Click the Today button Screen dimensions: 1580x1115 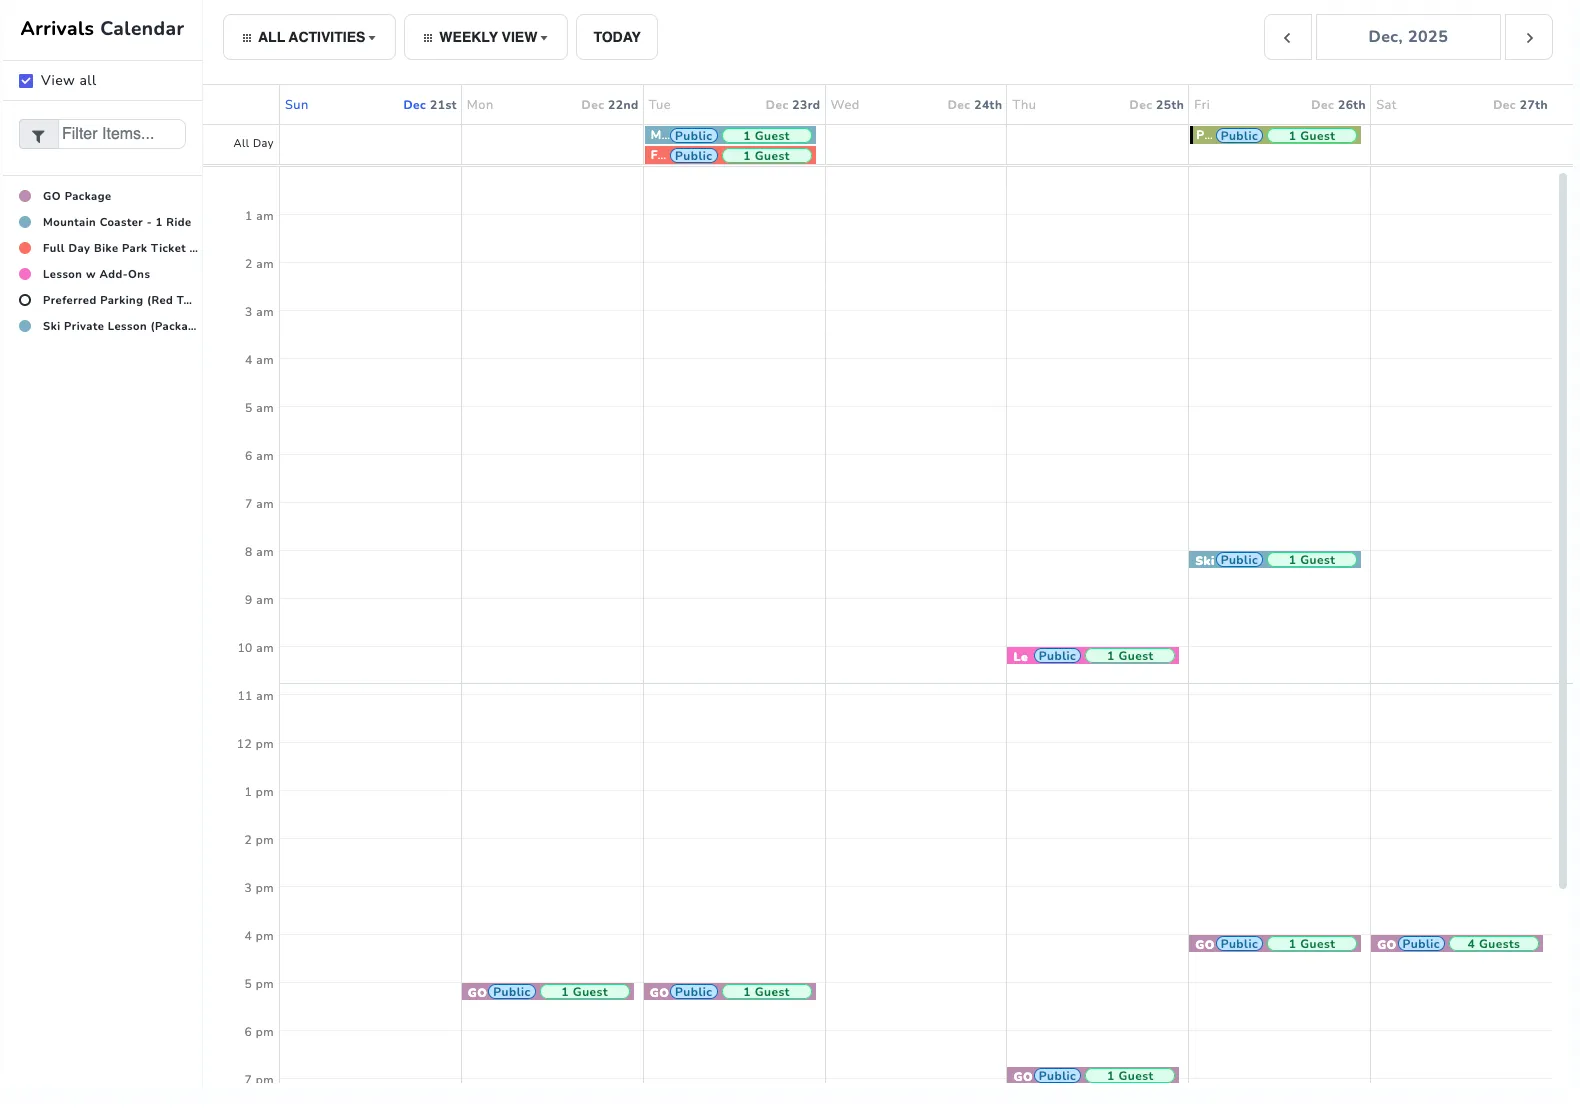pyautogui.click(x=617, y=37)
